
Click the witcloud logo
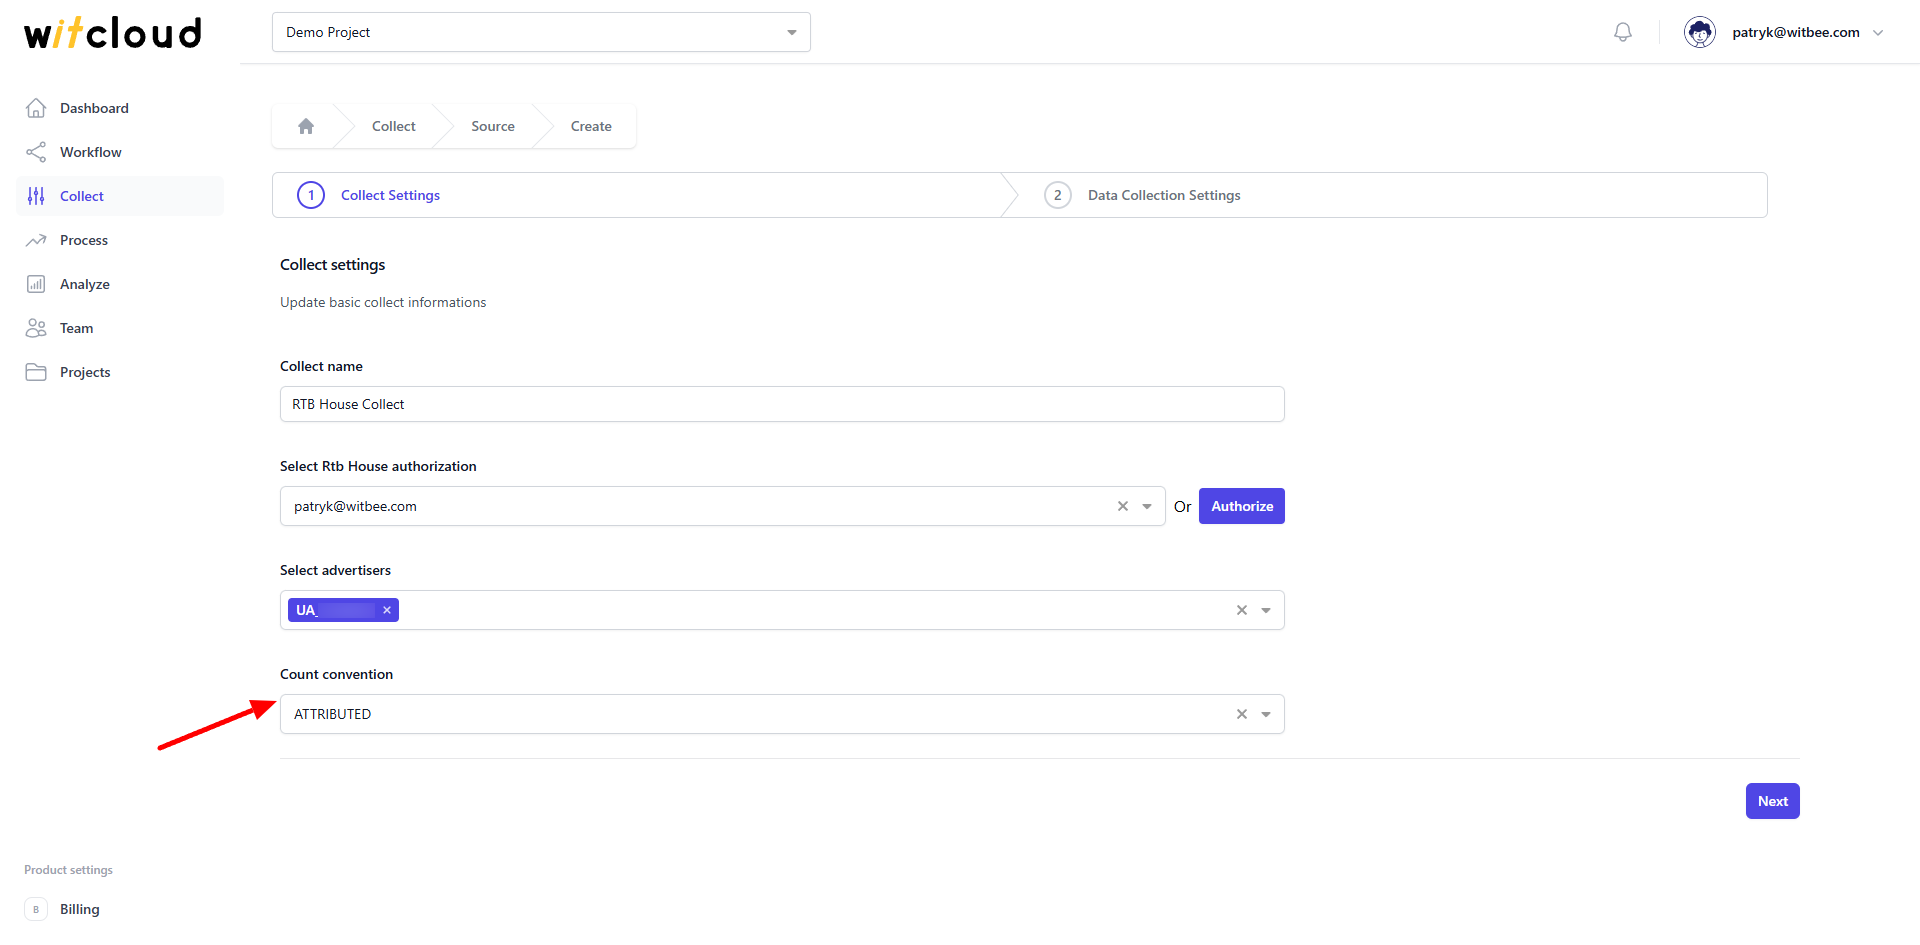pyautogui.click(x=113, y=33)
